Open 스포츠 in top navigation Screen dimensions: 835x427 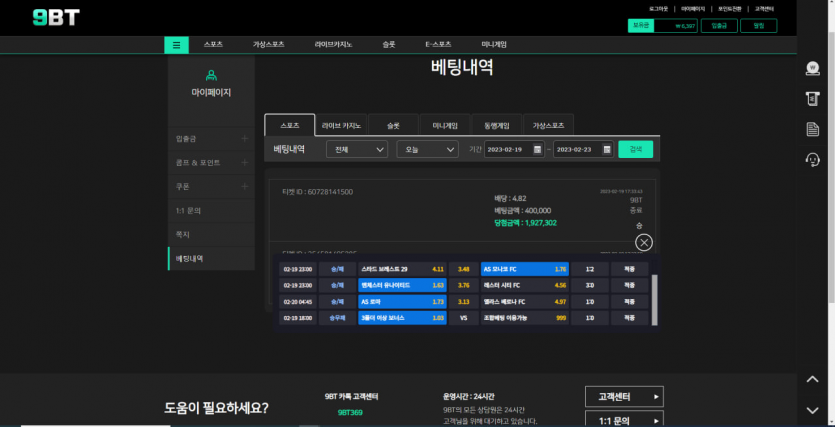pyautogui.click(x=213, y=45)
